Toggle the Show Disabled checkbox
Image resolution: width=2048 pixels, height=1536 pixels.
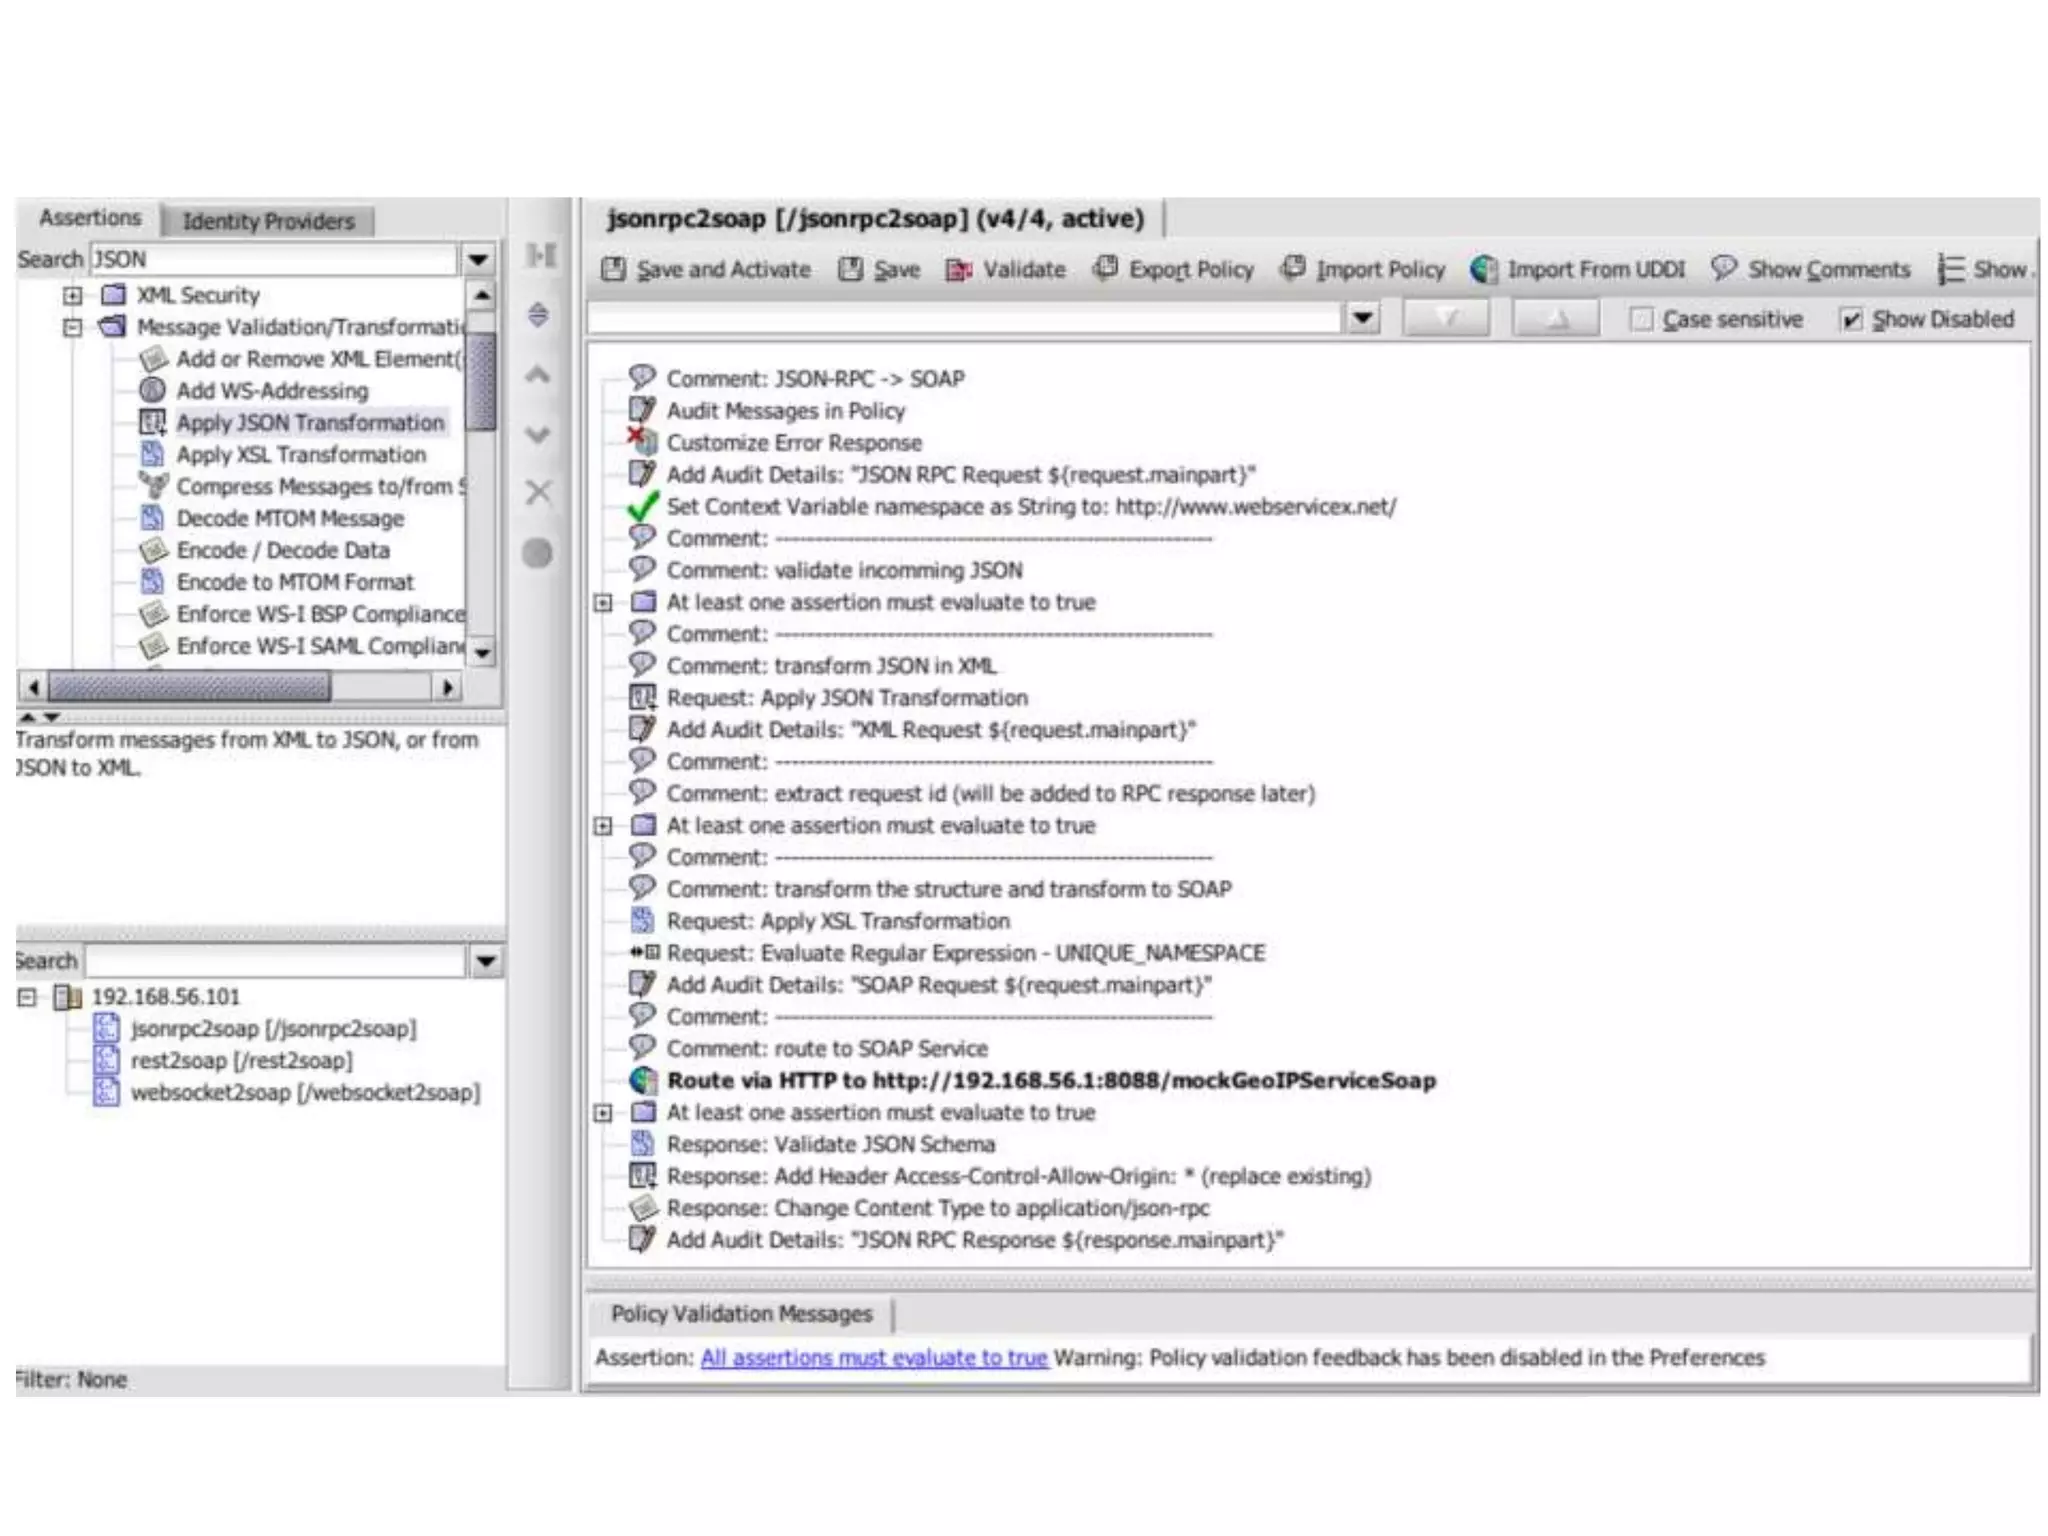pos(1851,320)
